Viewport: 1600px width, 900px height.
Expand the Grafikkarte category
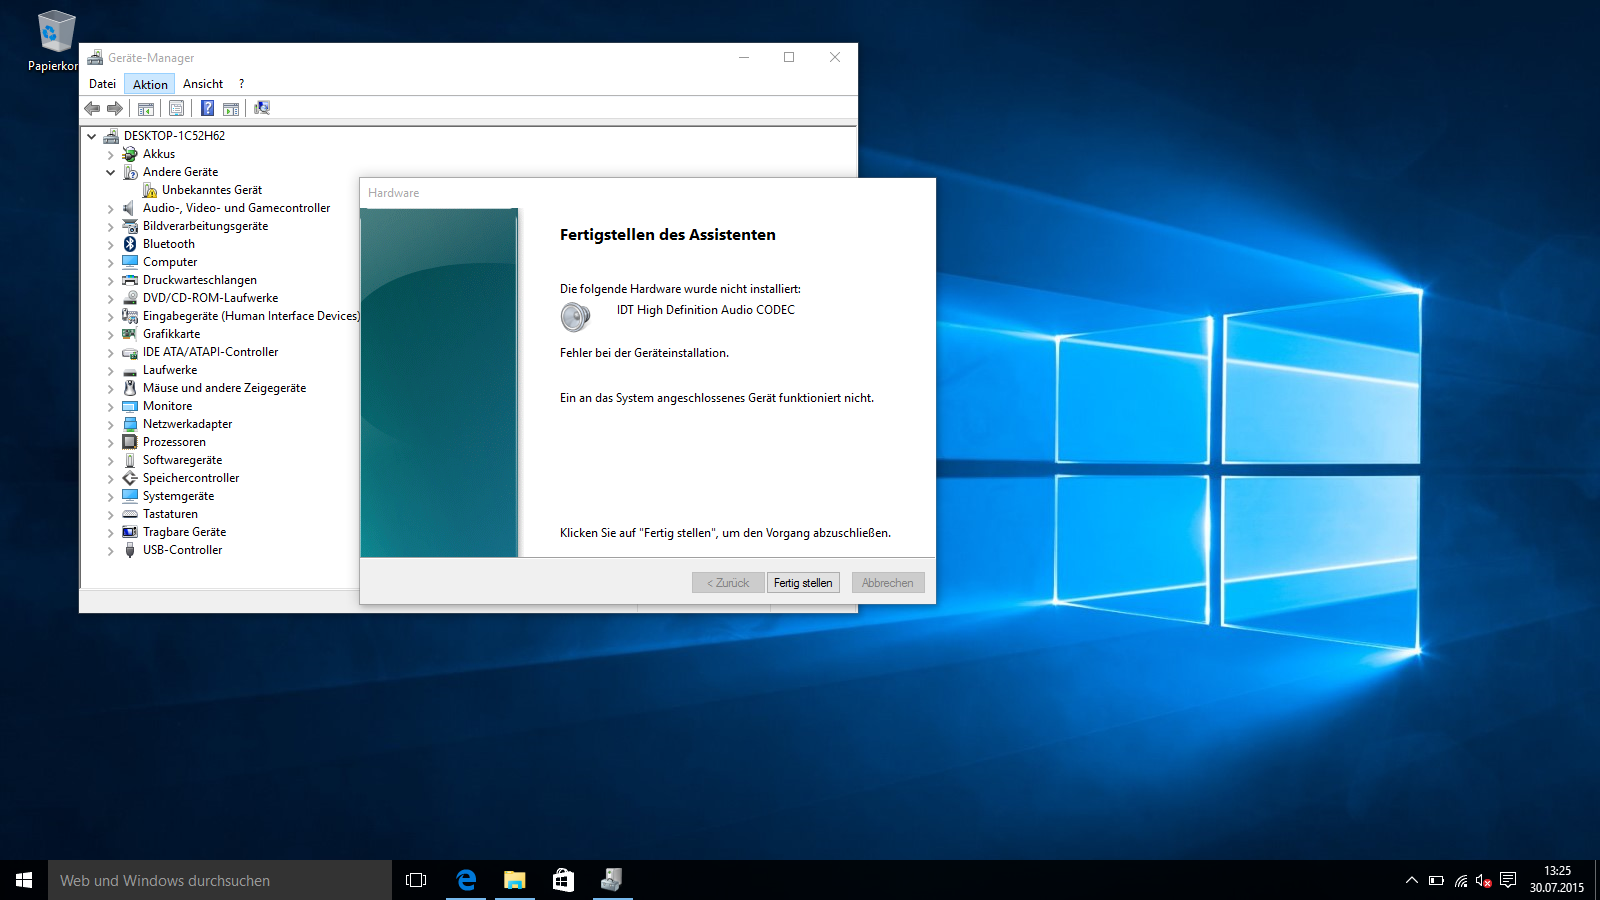(110, 334)
